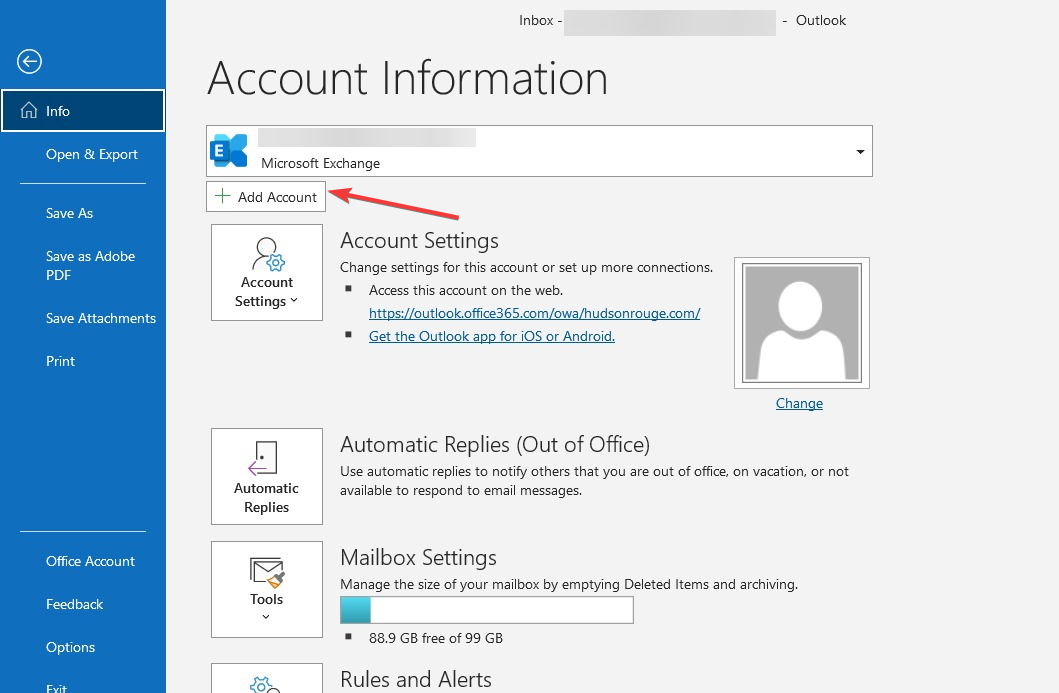The height and width of the screenshot is (693, 1059).
Task: Click the Info home icon
Action: [28, 111]
